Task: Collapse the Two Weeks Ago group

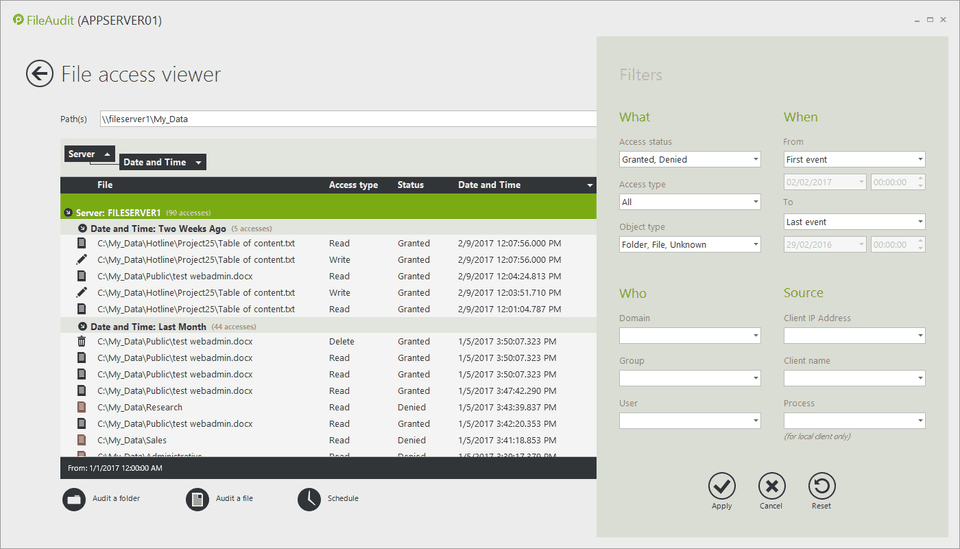Action: 82,229
